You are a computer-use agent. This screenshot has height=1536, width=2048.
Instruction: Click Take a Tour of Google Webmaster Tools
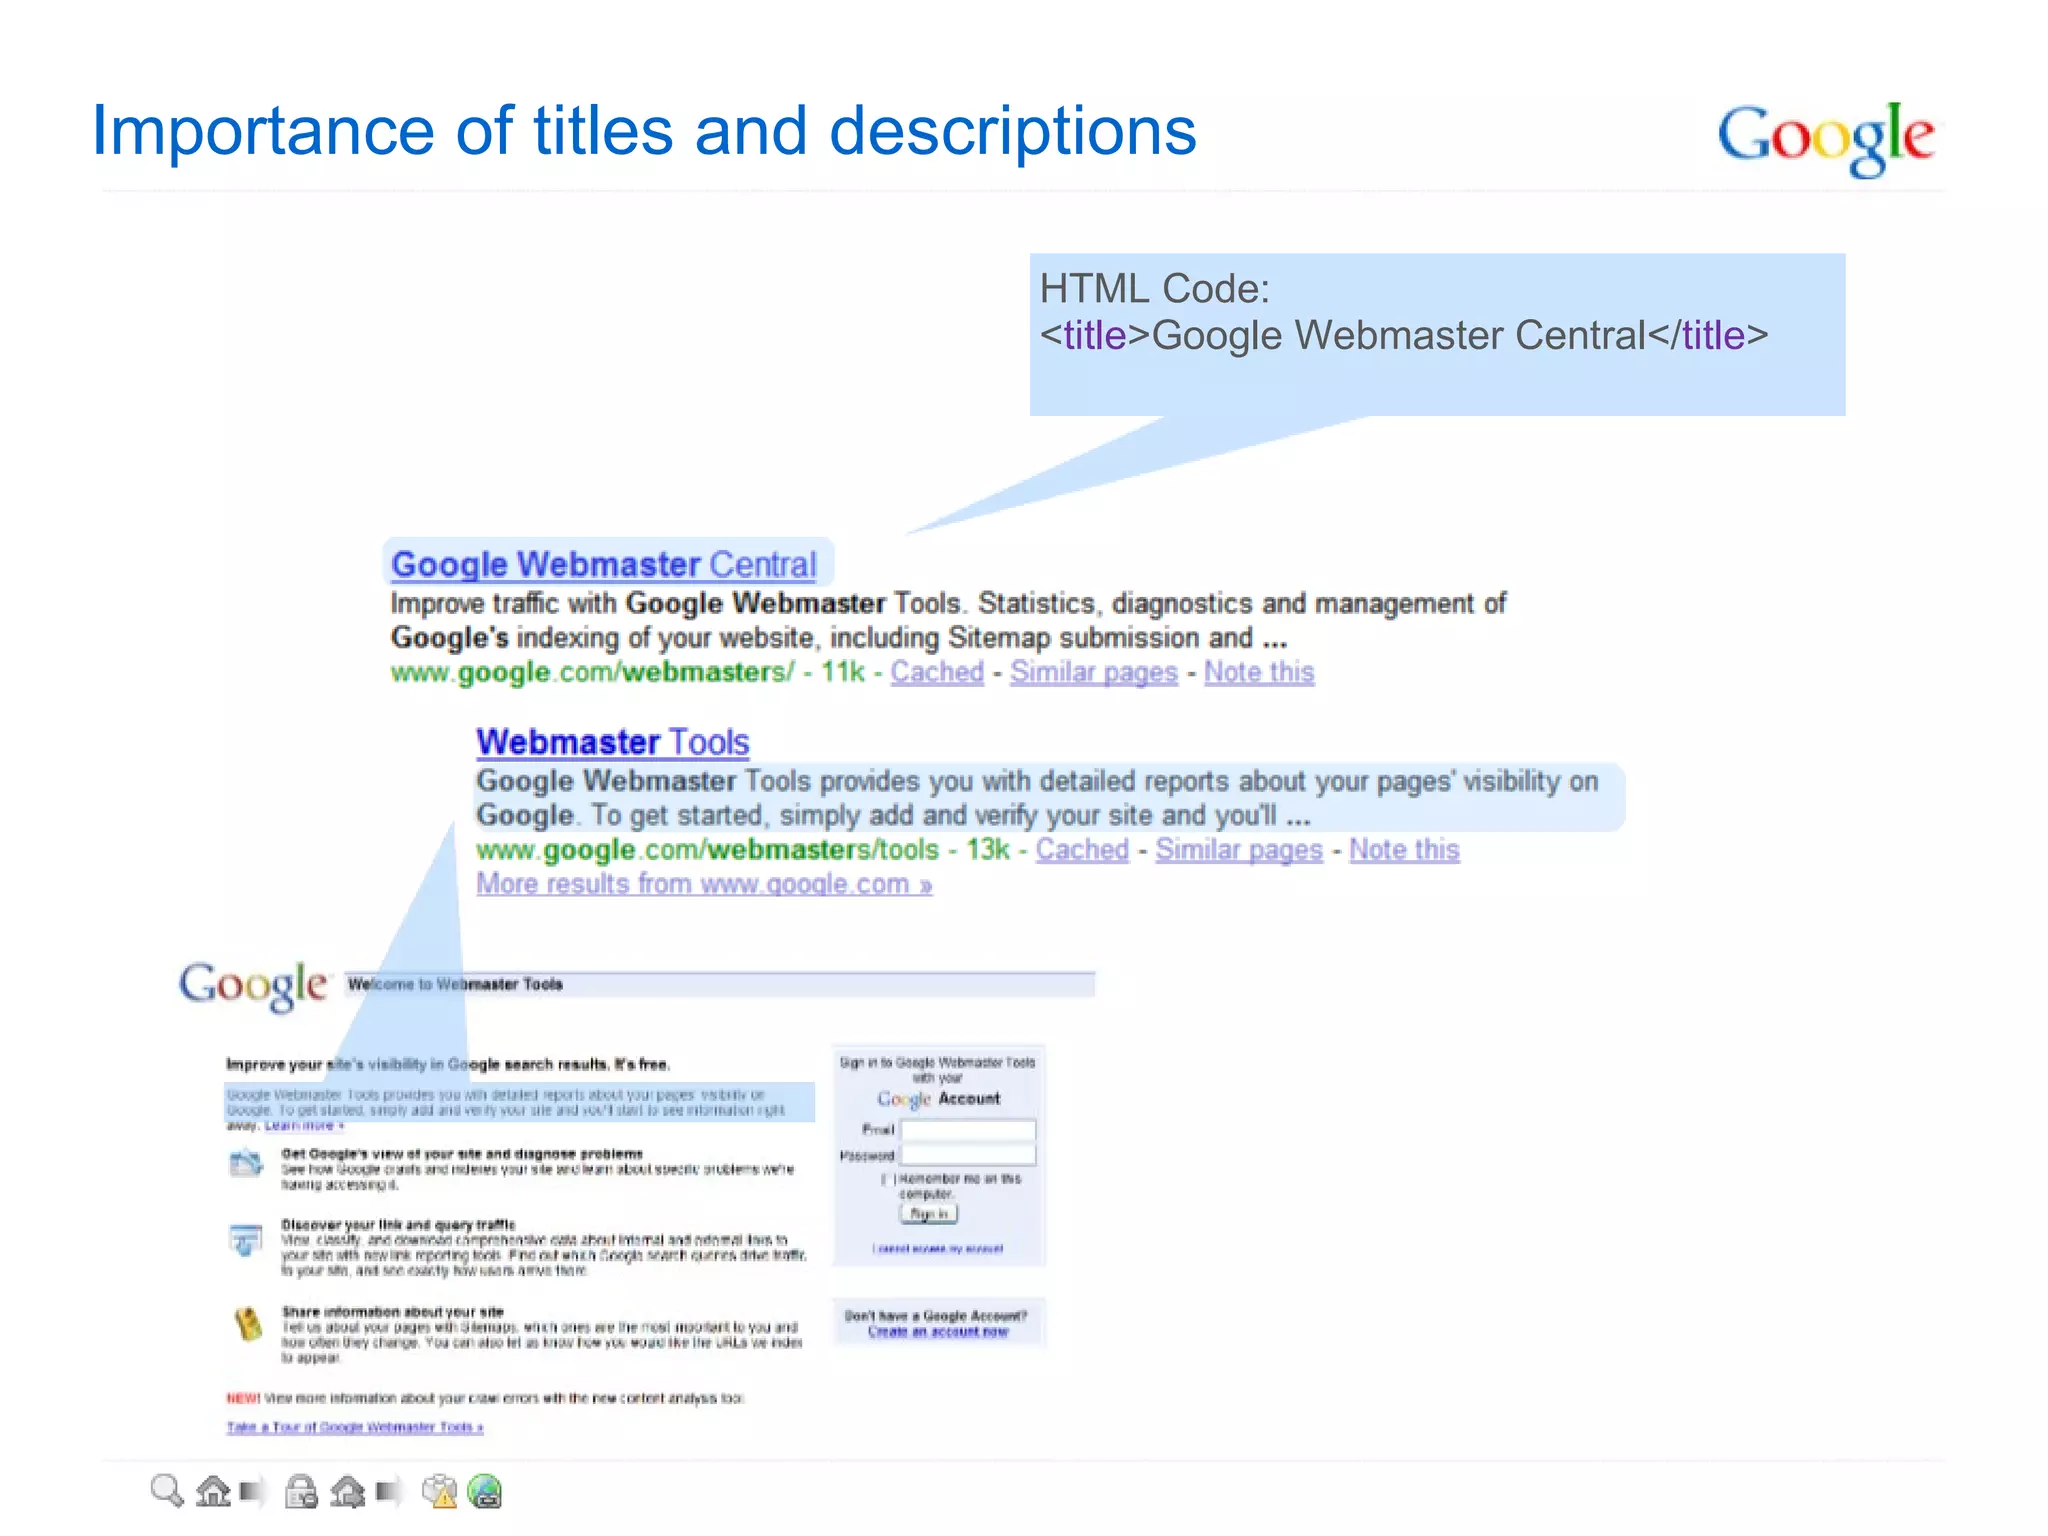(x=355, y=1427)
